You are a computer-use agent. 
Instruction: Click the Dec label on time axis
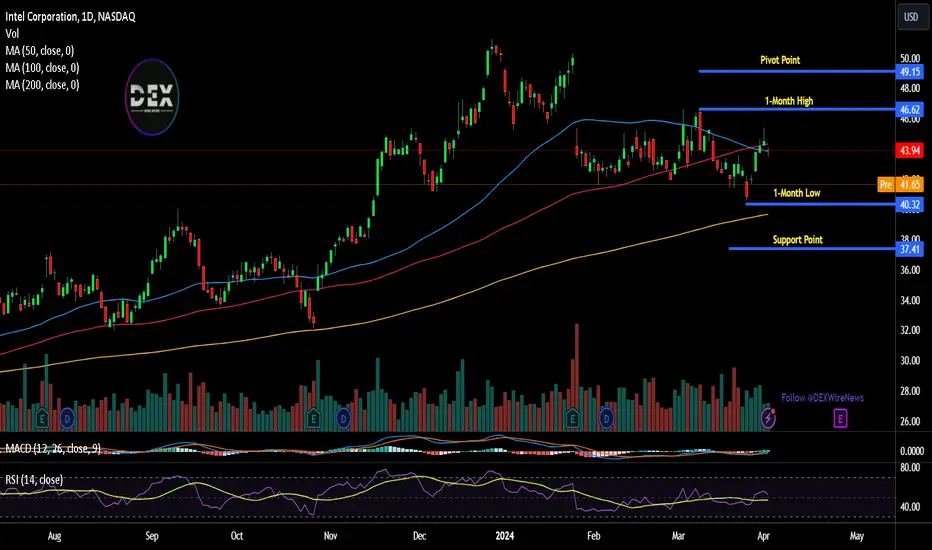coord(419,536)
